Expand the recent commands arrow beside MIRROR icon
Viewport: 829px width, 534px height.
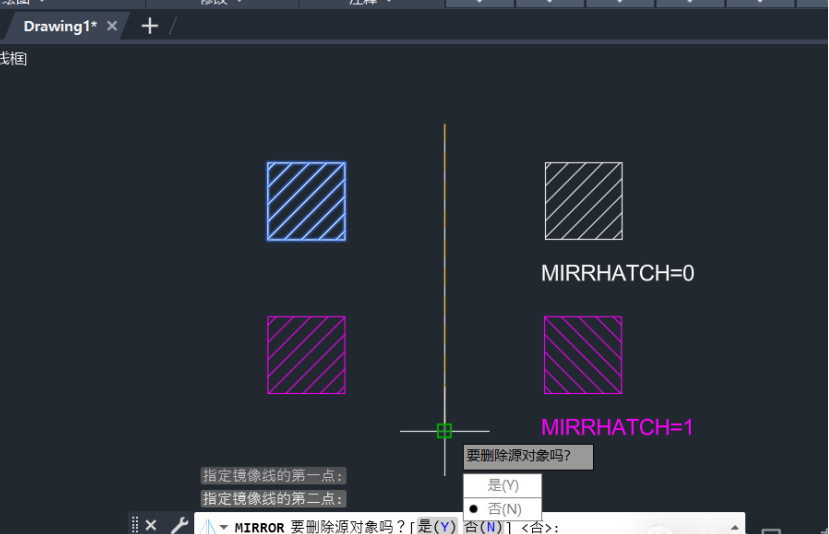point(224,527)
